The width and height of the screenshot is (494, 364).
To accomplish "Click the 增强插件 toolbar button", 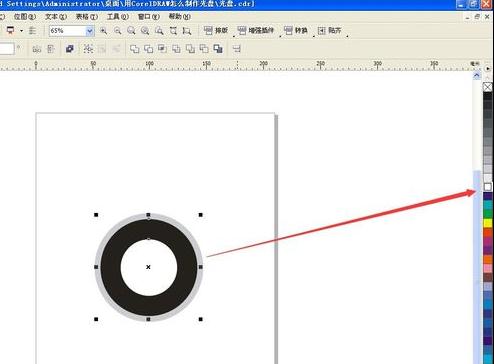I will click(255, 31).
